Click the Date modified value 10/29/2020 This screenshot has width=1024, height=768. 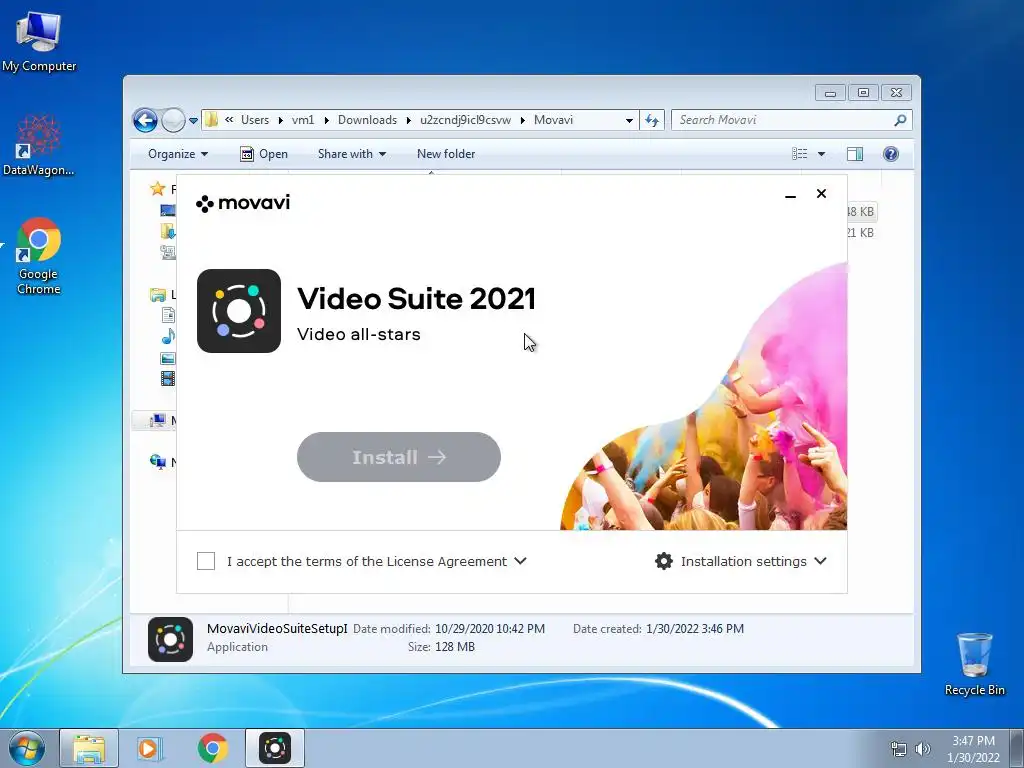coord(490,629)
